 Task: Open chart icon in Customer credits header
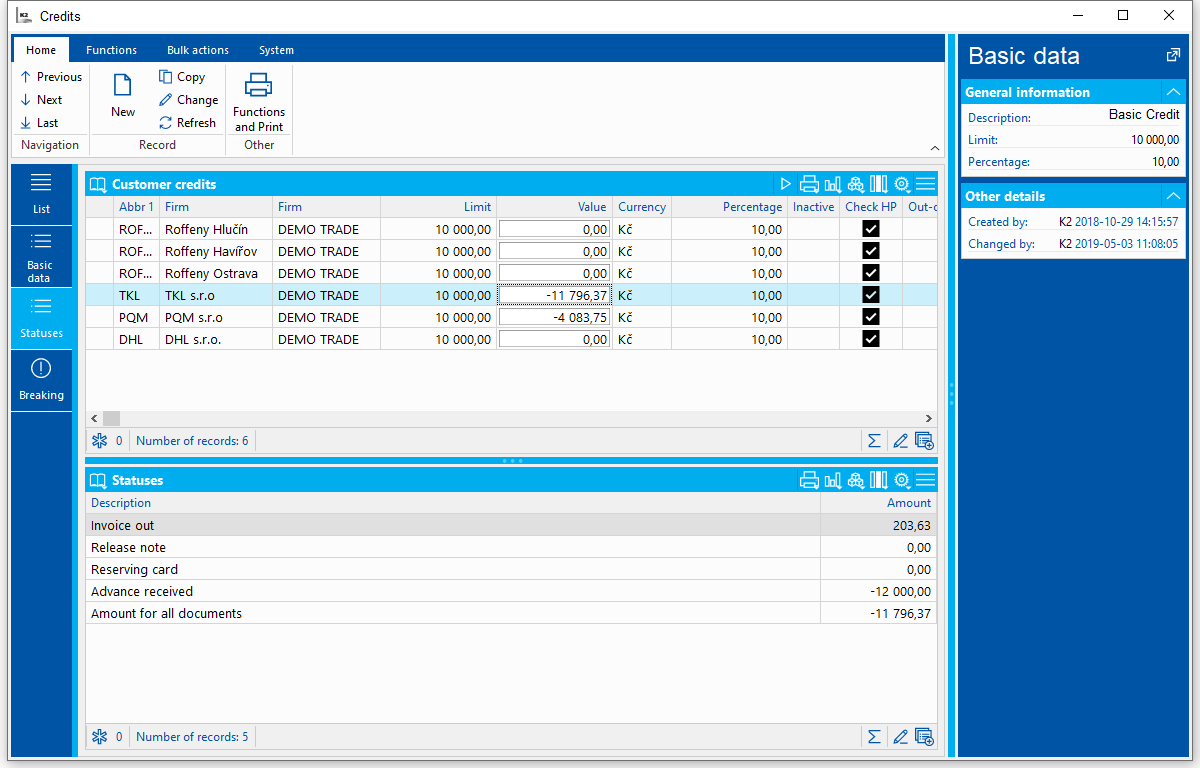coord(832,184)
